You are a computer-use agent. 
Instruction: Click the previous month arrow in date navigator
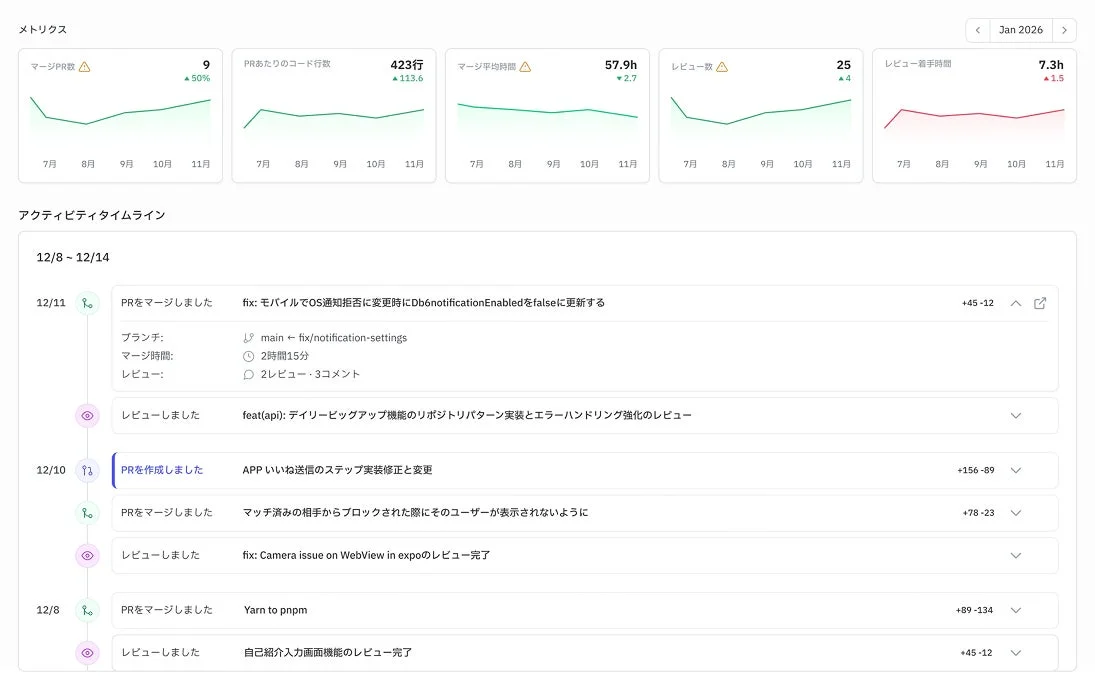(x=977, y=30)
